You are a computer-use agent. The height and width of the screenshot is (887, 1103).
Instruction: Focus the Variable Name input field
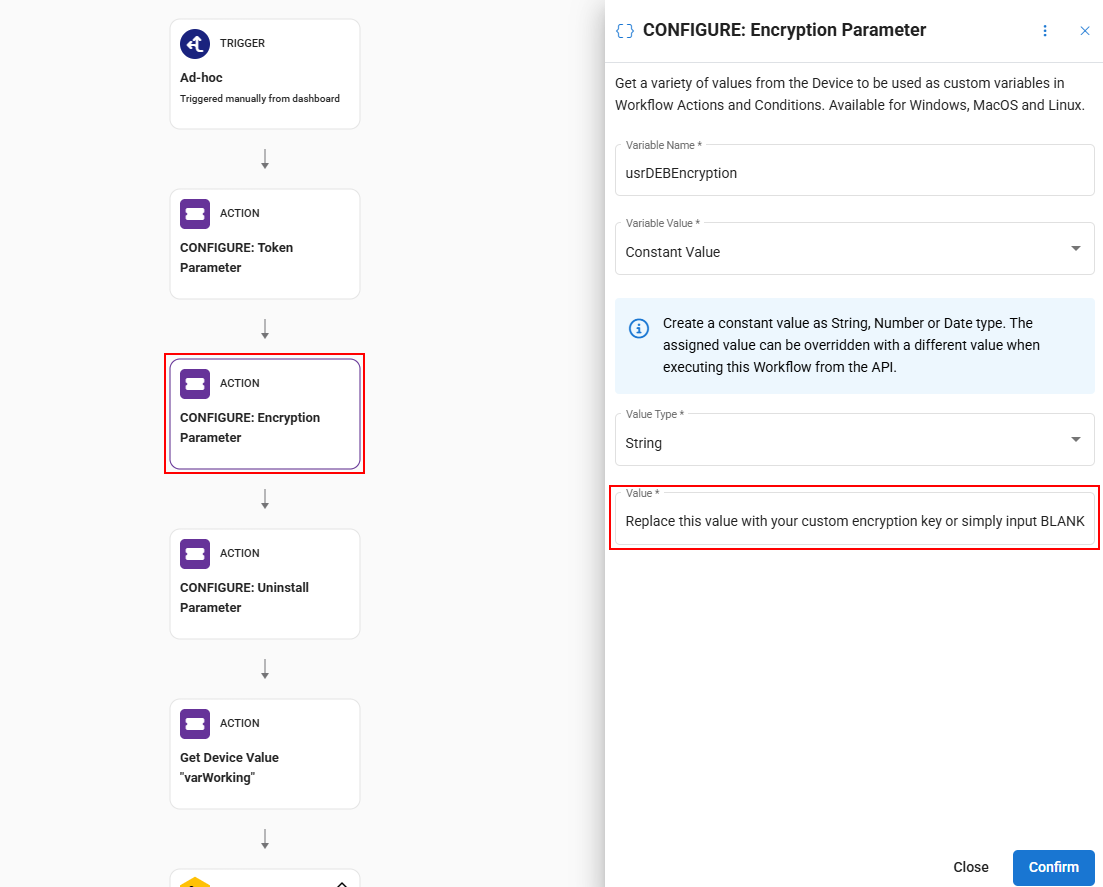[x=855, y=170]
